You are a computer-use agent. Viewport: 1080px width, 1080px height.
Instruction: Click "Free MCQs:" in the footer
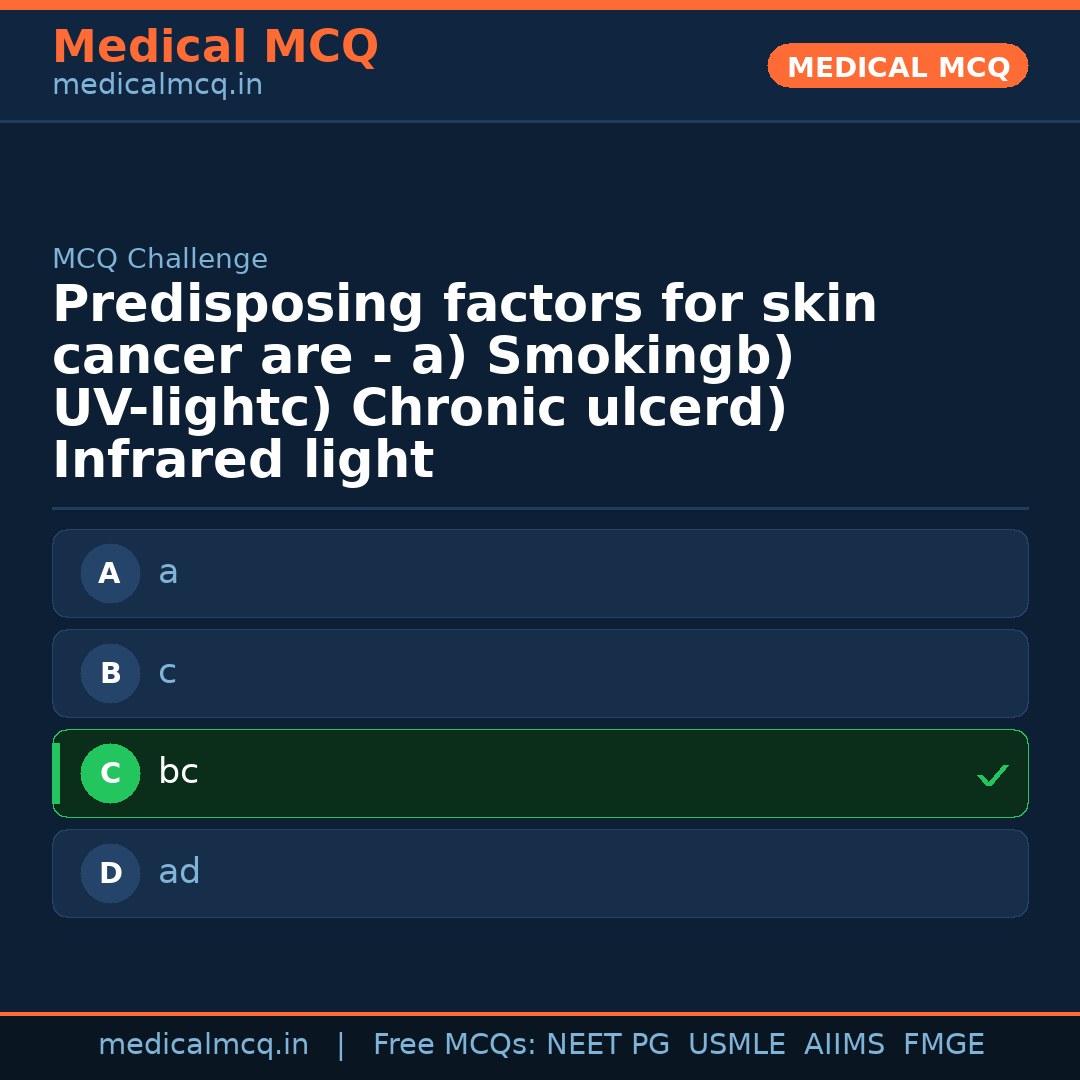point(455,1045)
